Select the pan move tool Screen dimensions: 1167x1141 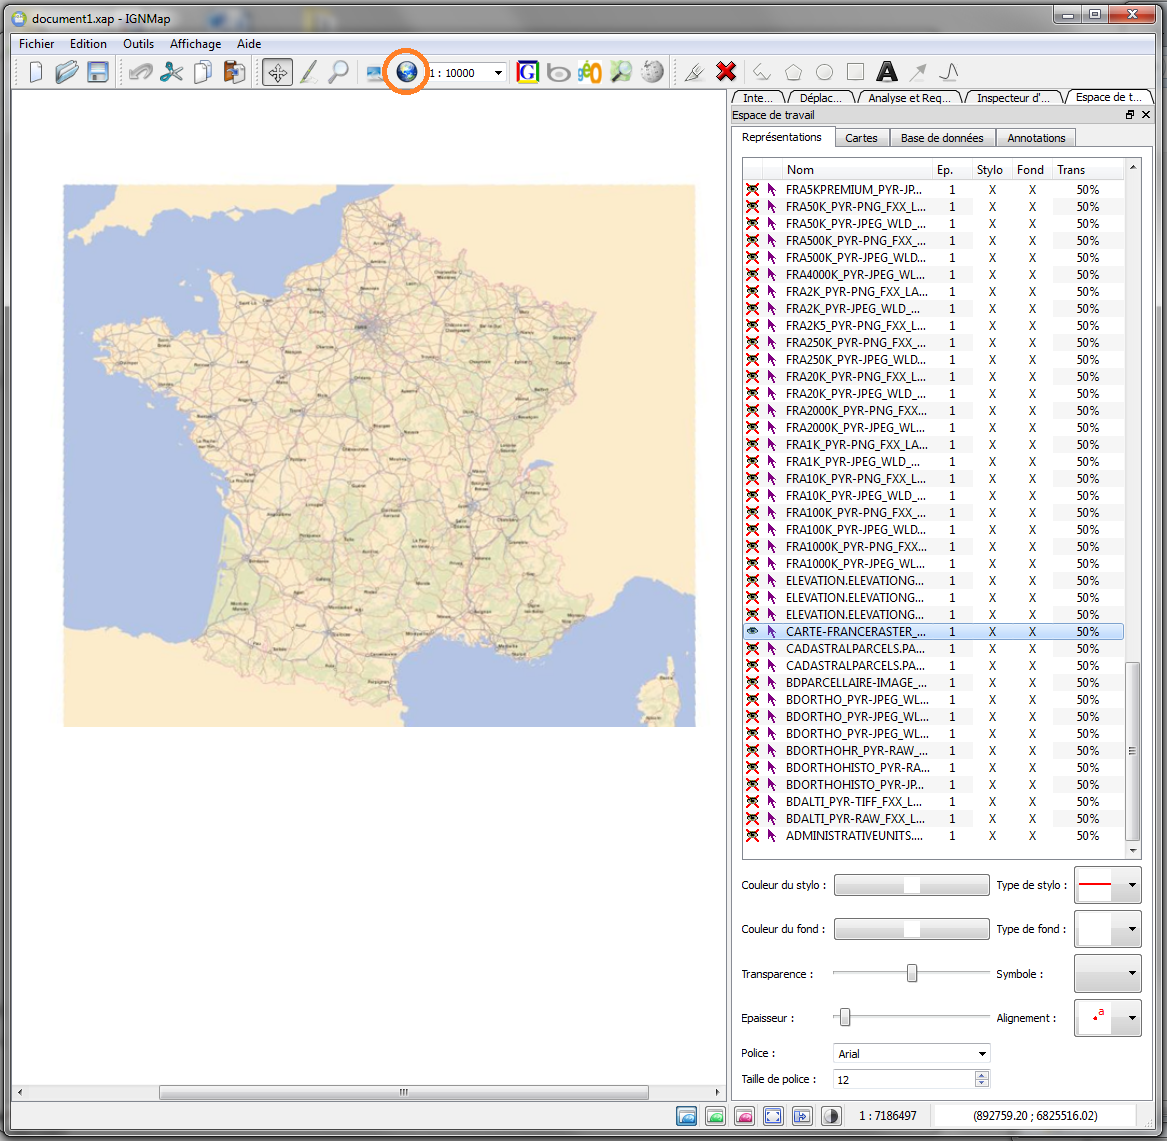(277, 72)
